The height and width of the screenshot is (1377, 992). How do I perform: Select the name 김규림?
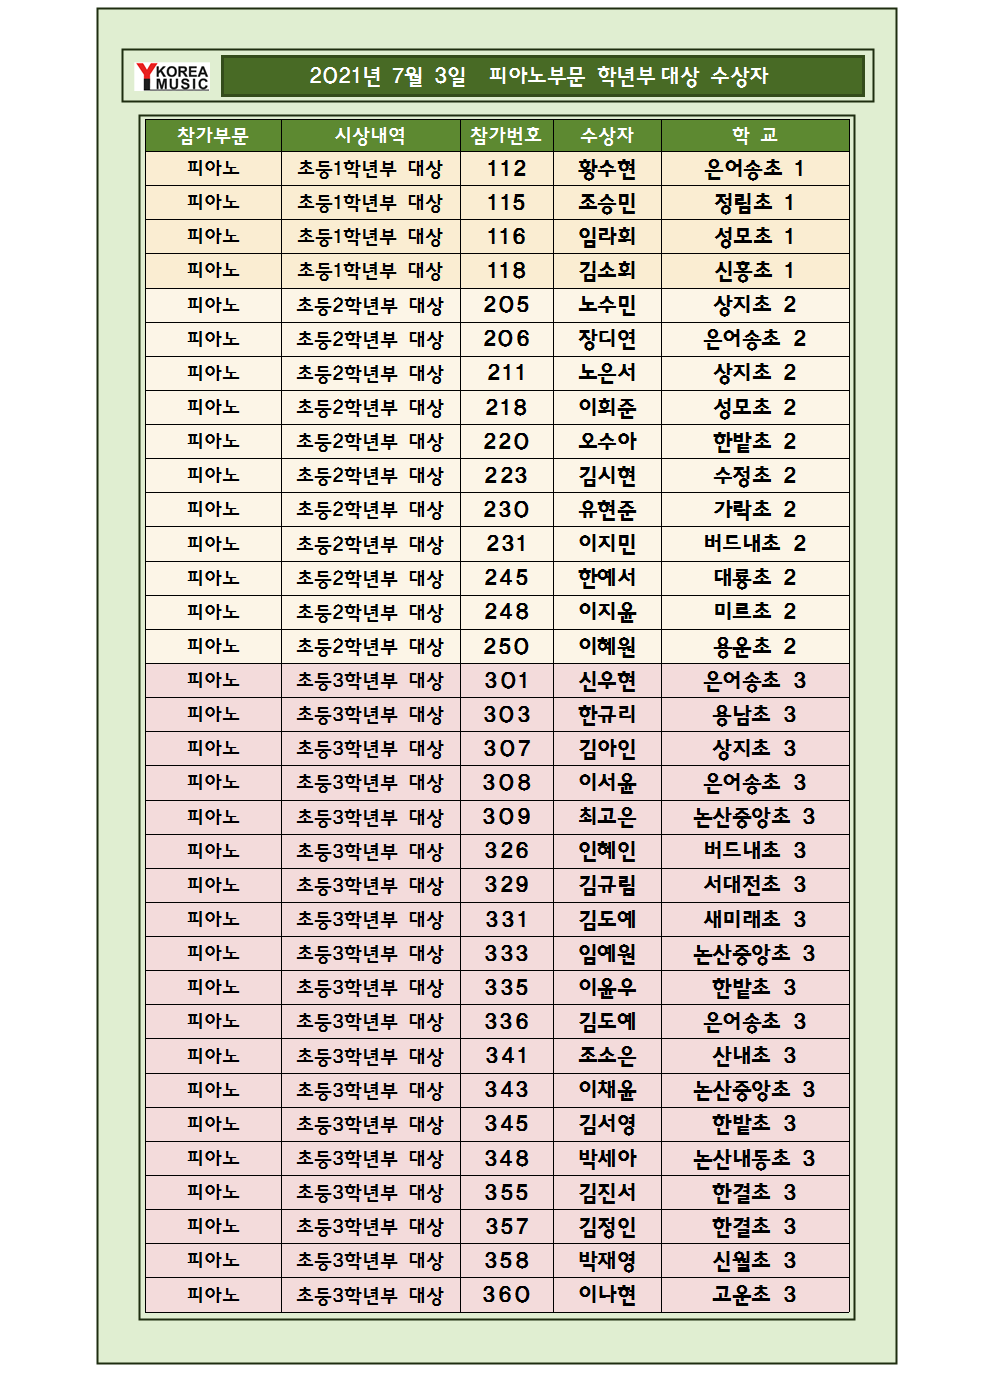click(x=607, y=885)
